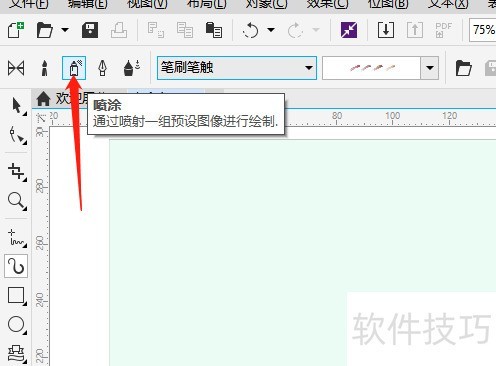Open the 位图(B) menu
This screenshot has height=366, width=496.
[x=388, y=4]
